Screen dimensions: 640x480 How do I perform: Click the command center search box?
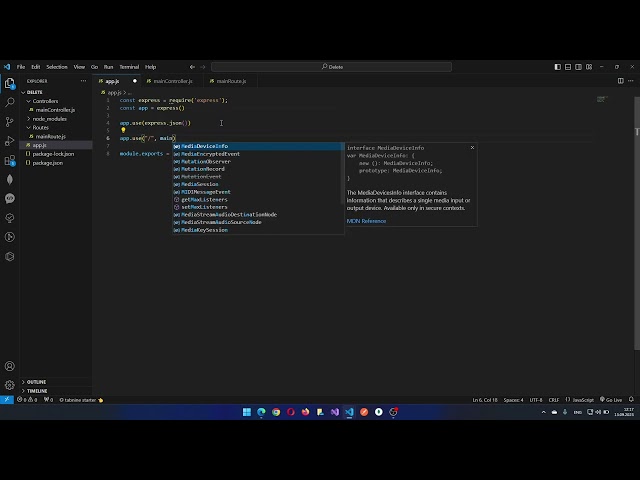[x=331, y=67]
